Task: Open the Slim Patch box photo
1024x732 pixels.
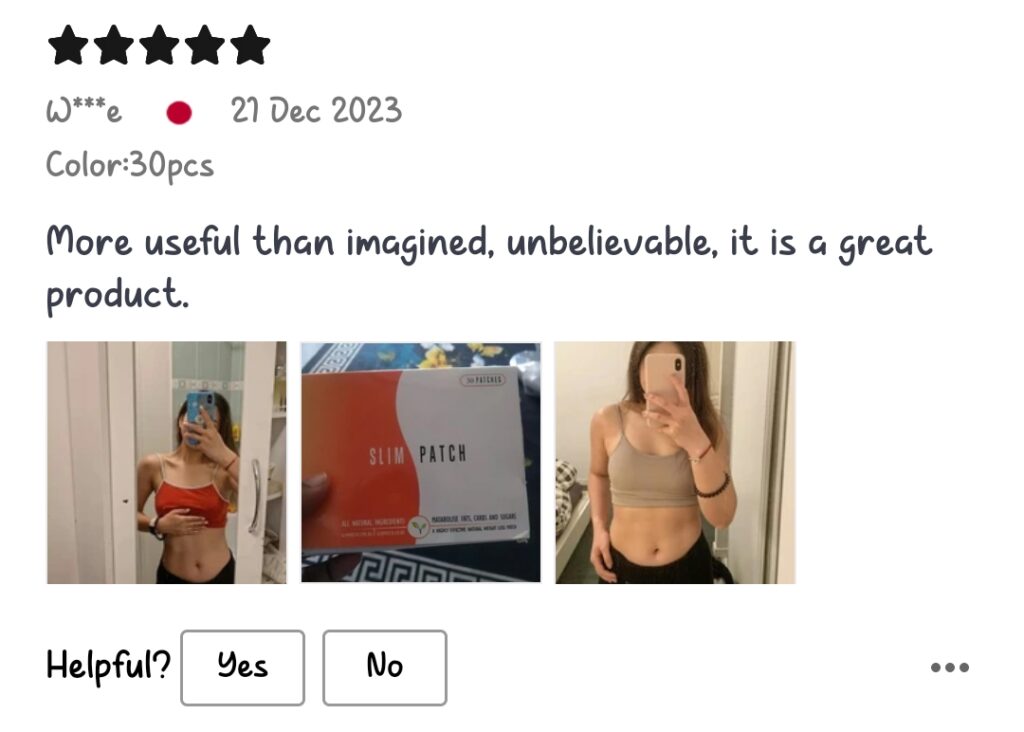Action: (421, 462)
